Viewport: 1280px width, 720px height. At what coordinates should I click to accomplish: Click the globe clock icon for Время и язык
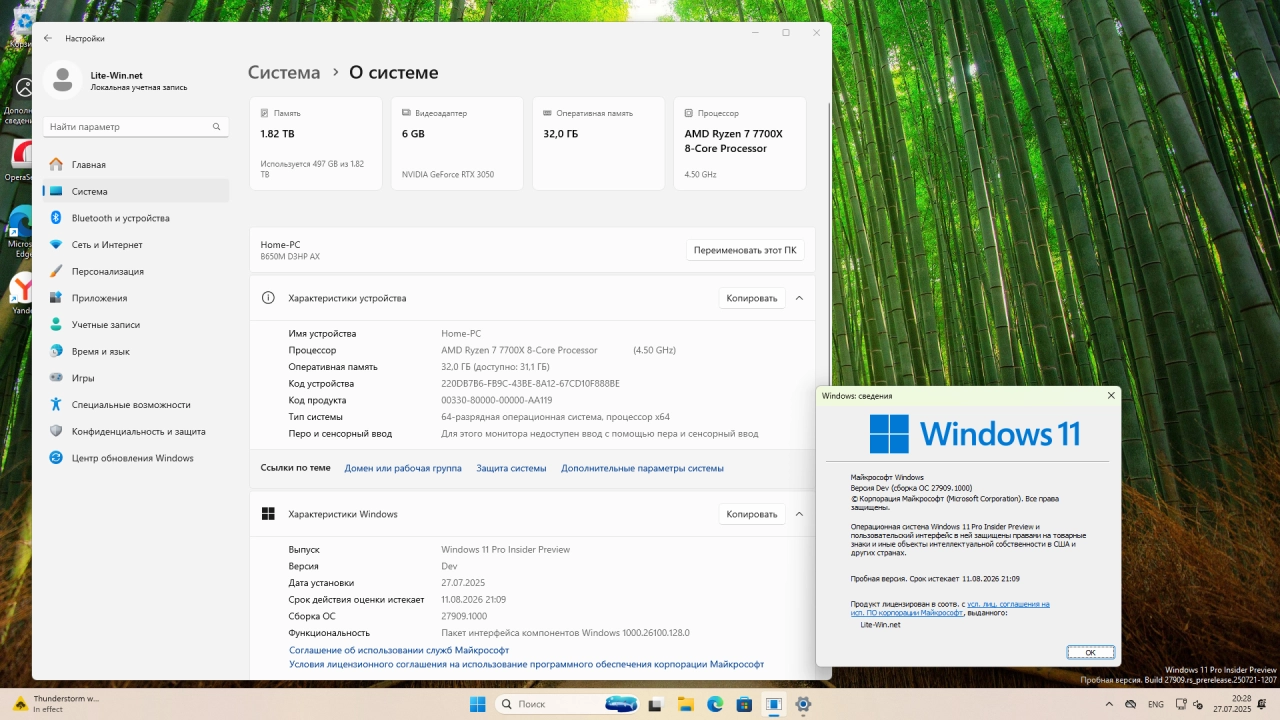[x=56, y=351]
